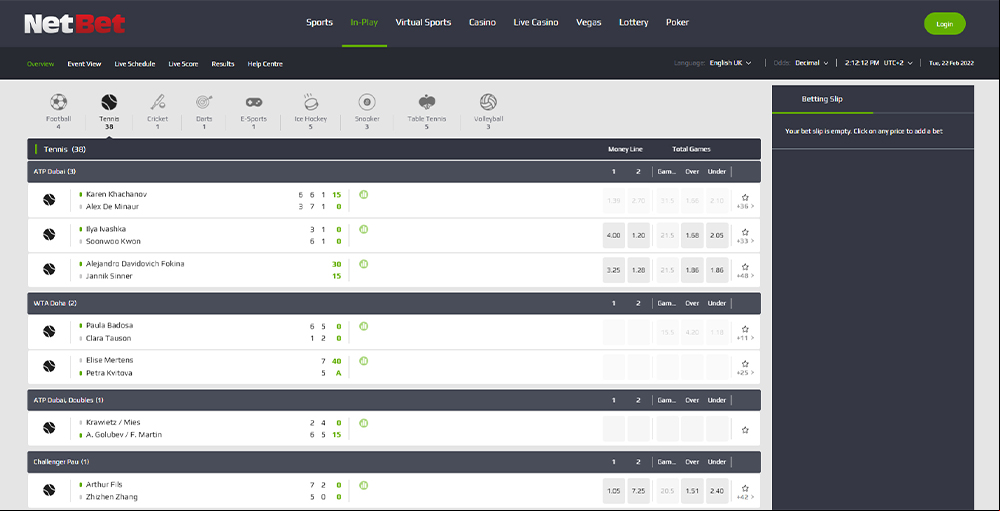Viewport: 1000px width, 511px height.
Task: Open the Virtual Sports section
Action: pos(423,22)
